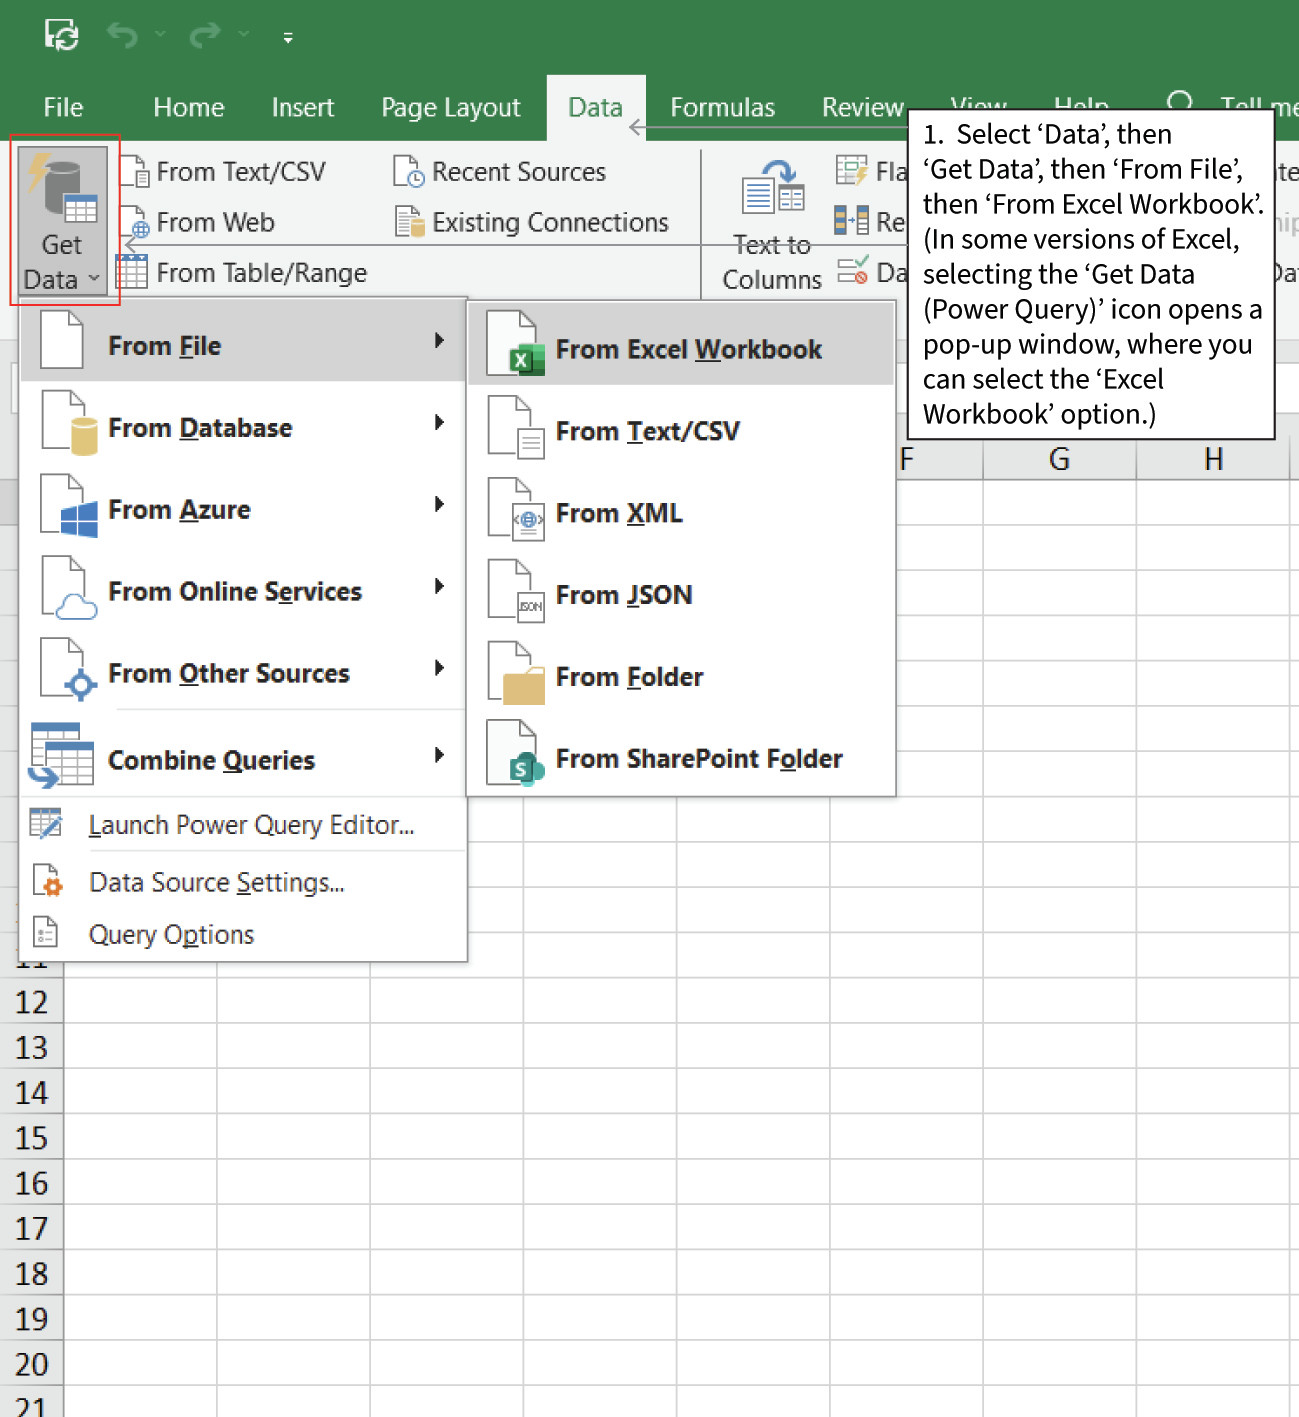Switch to the Formulas tab

(x=722, y=107)
